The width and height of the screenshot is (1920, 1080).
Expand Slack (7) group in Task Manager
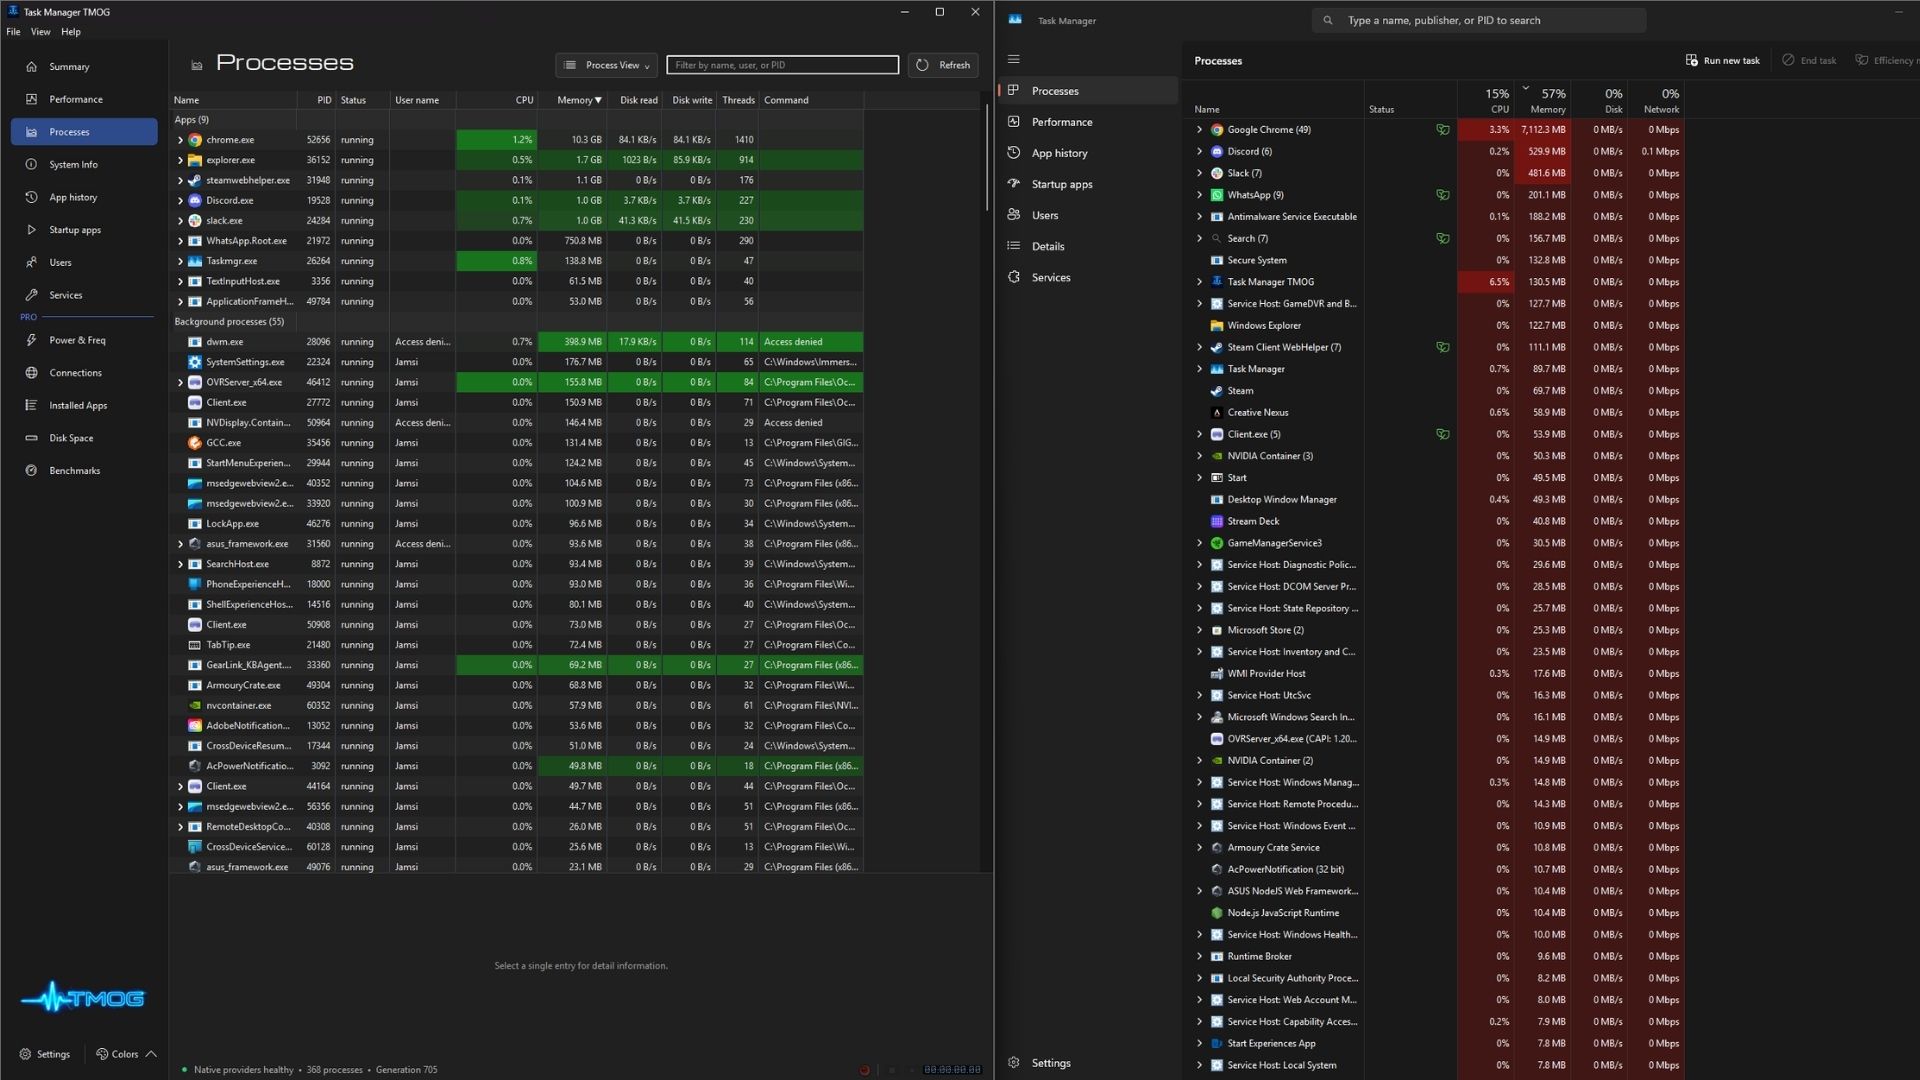[1199, 173]
